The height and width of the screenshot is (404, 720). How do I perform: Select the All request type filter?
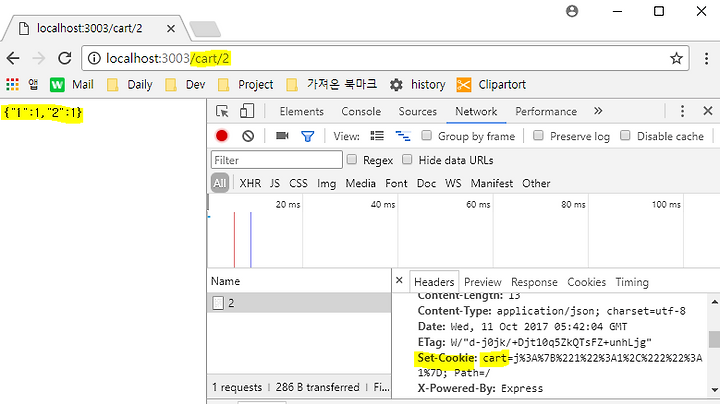pyautogui.click(x=220, y=183)
